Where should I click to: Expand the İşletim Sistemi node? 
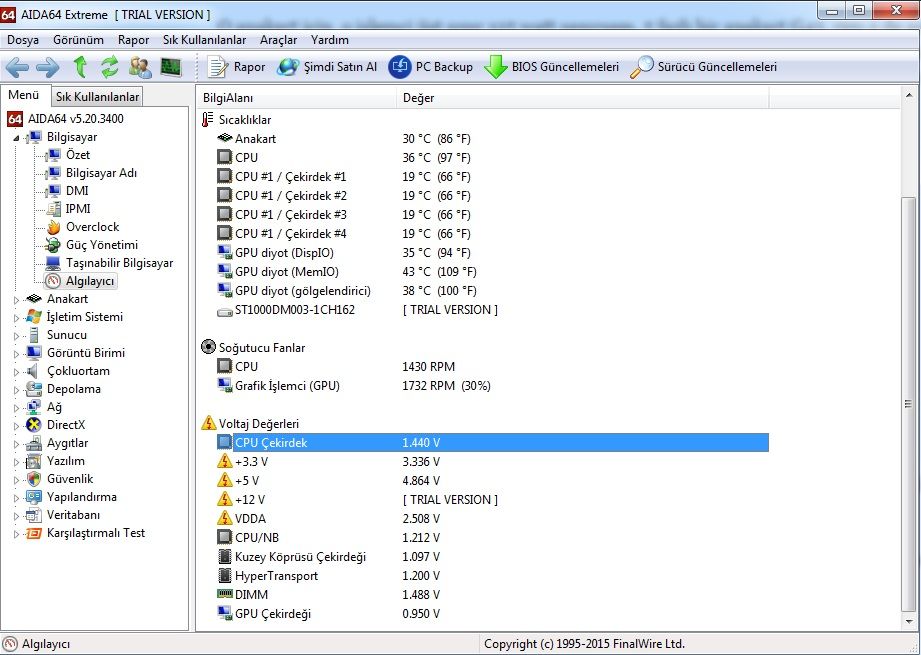pos(16,318)
